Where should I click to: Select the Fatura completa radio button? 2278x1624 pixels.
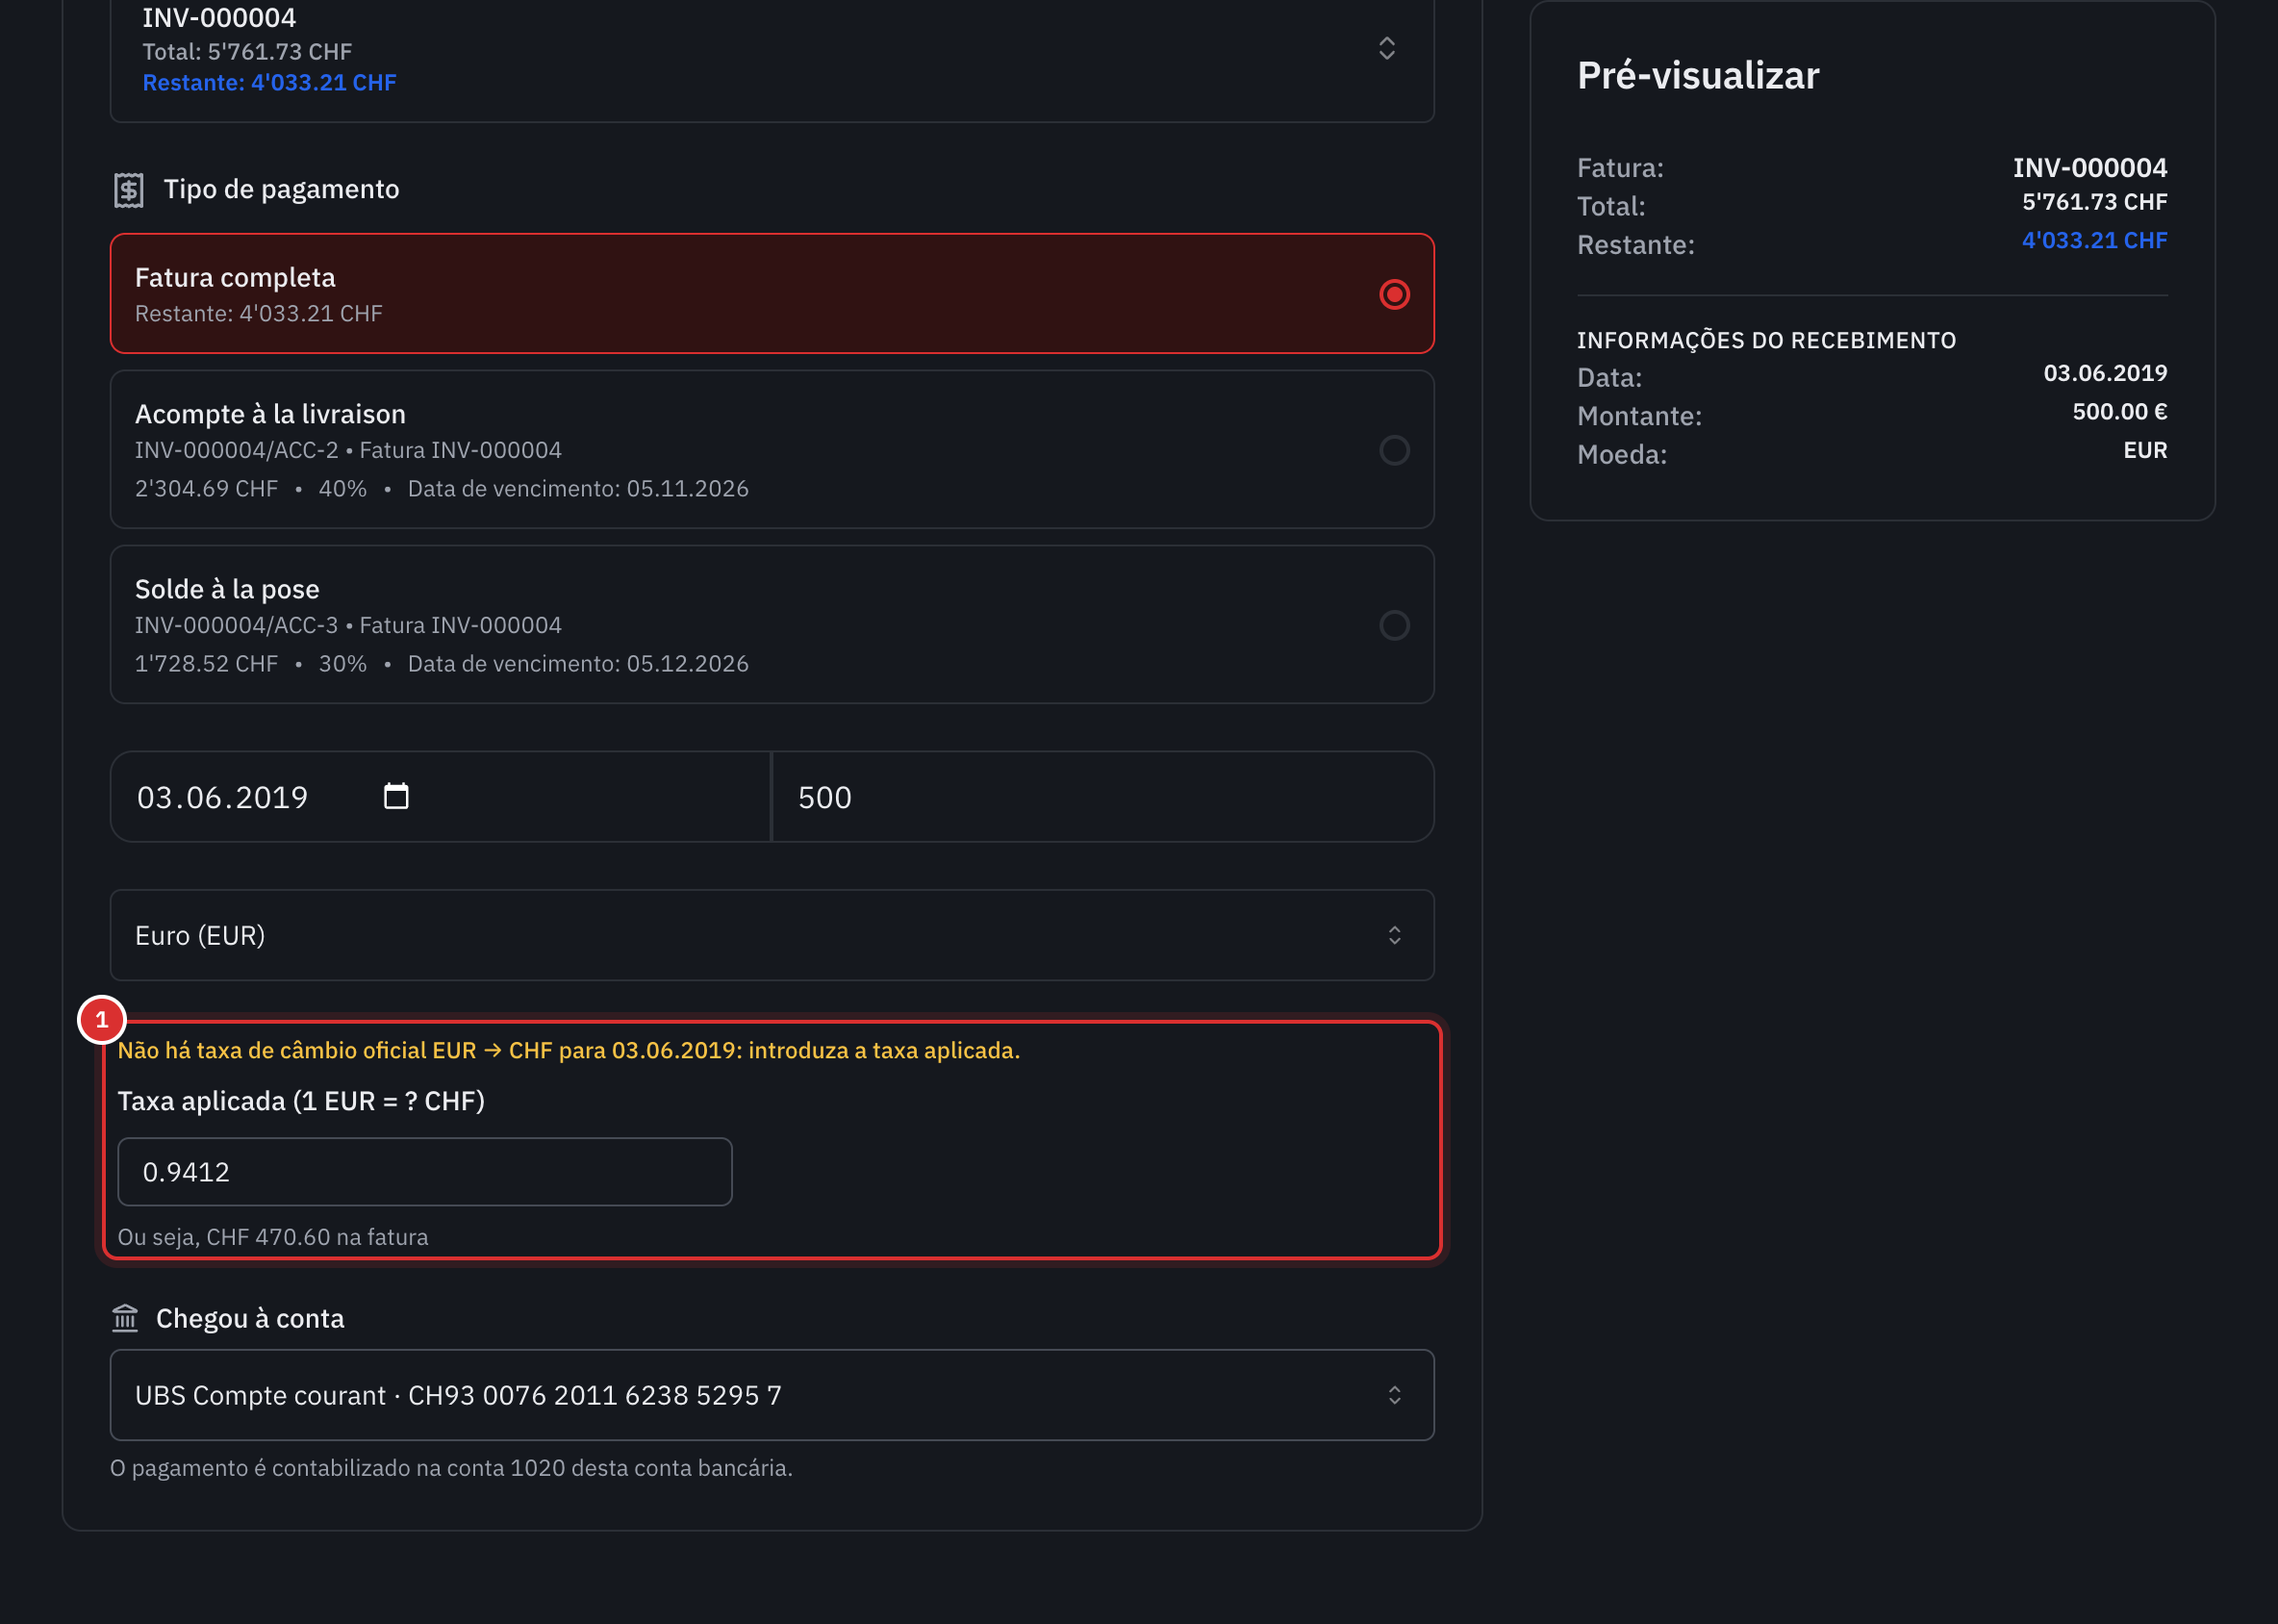1394,294
